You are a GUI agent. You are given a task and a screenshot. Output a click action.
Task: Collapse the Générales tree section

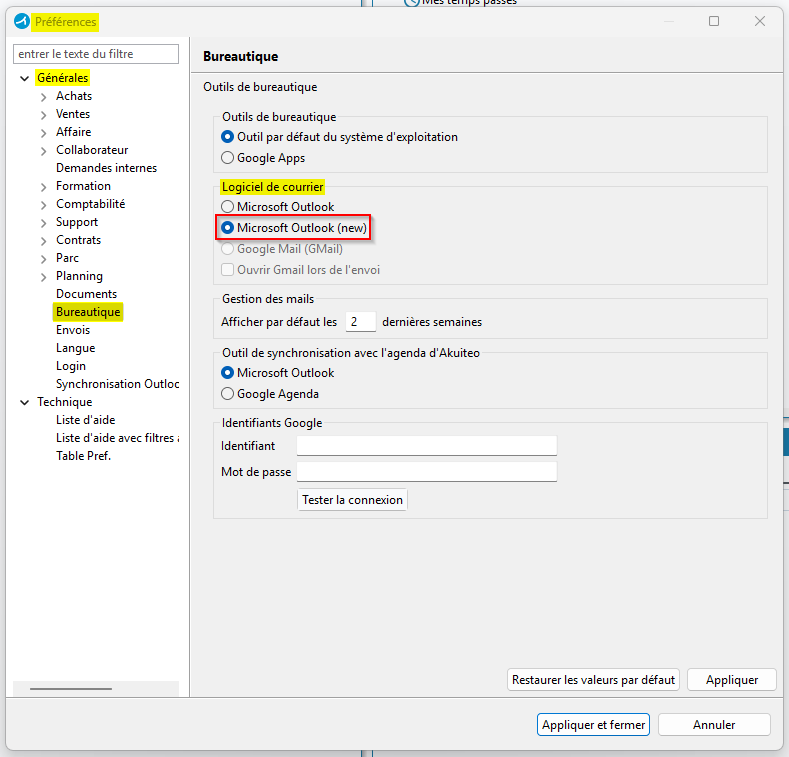click(25, 78)
